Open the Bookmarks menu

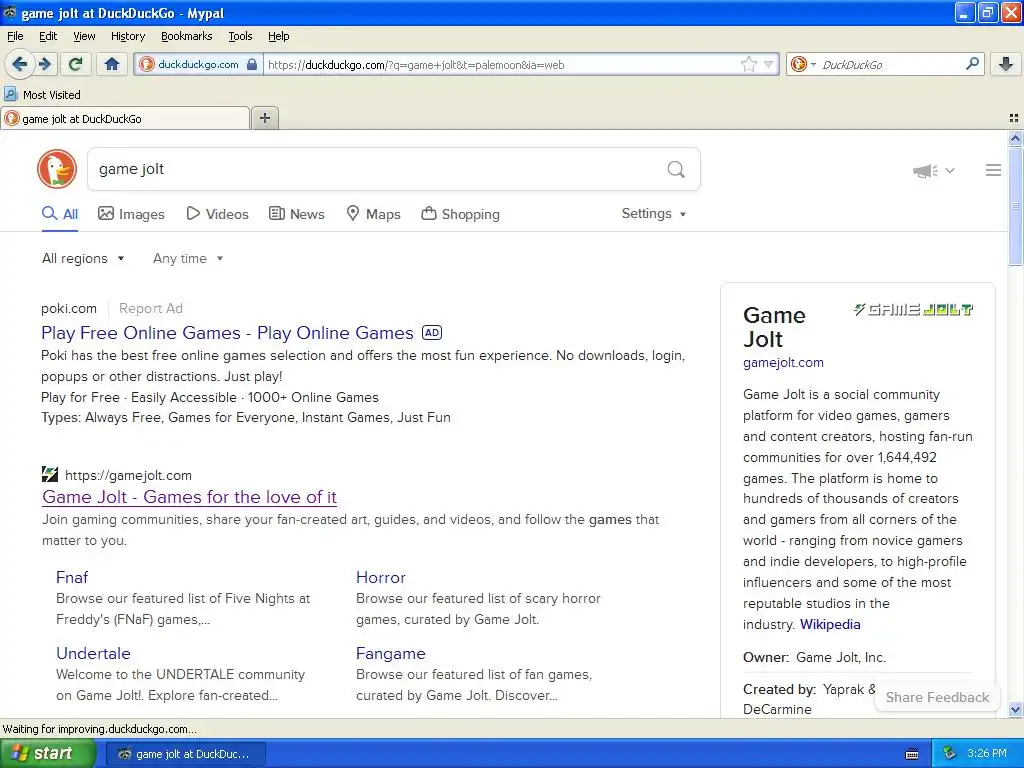click(x=187, y=36)
